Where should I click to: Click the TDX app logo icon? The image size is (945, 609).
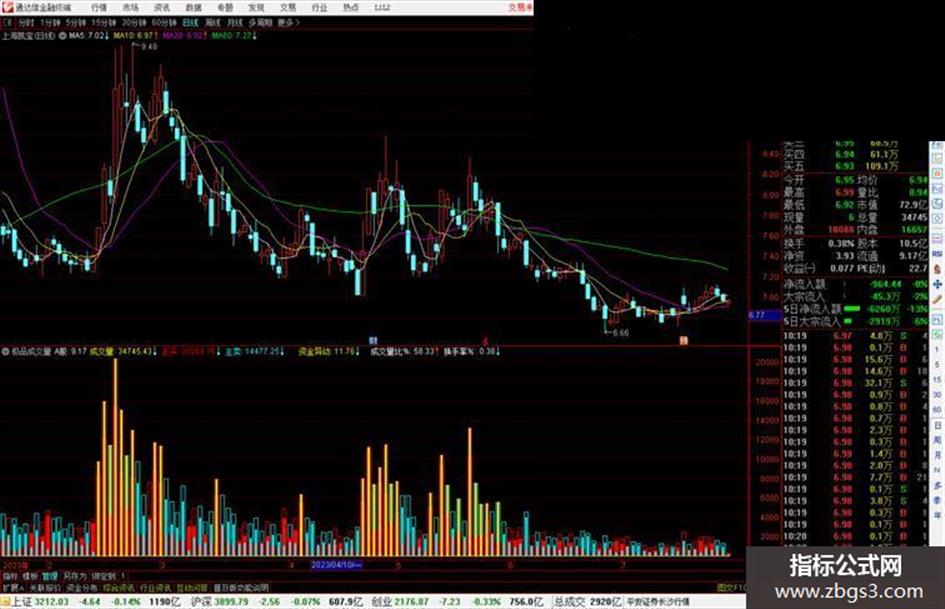tap(7, 7)
